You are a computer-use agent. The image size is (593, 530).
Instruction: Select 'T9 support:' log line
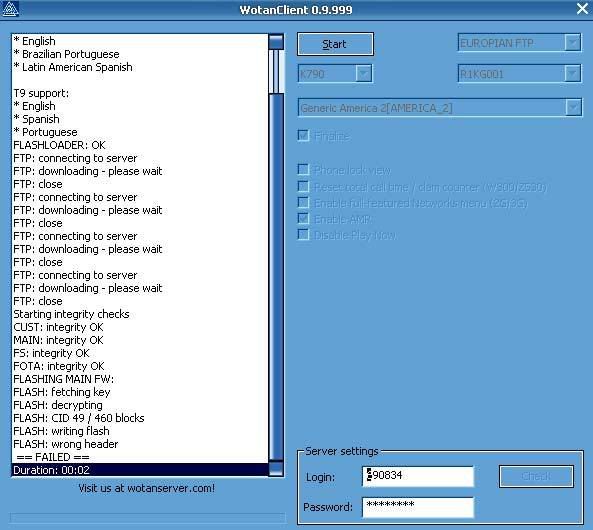click(140, 93)
